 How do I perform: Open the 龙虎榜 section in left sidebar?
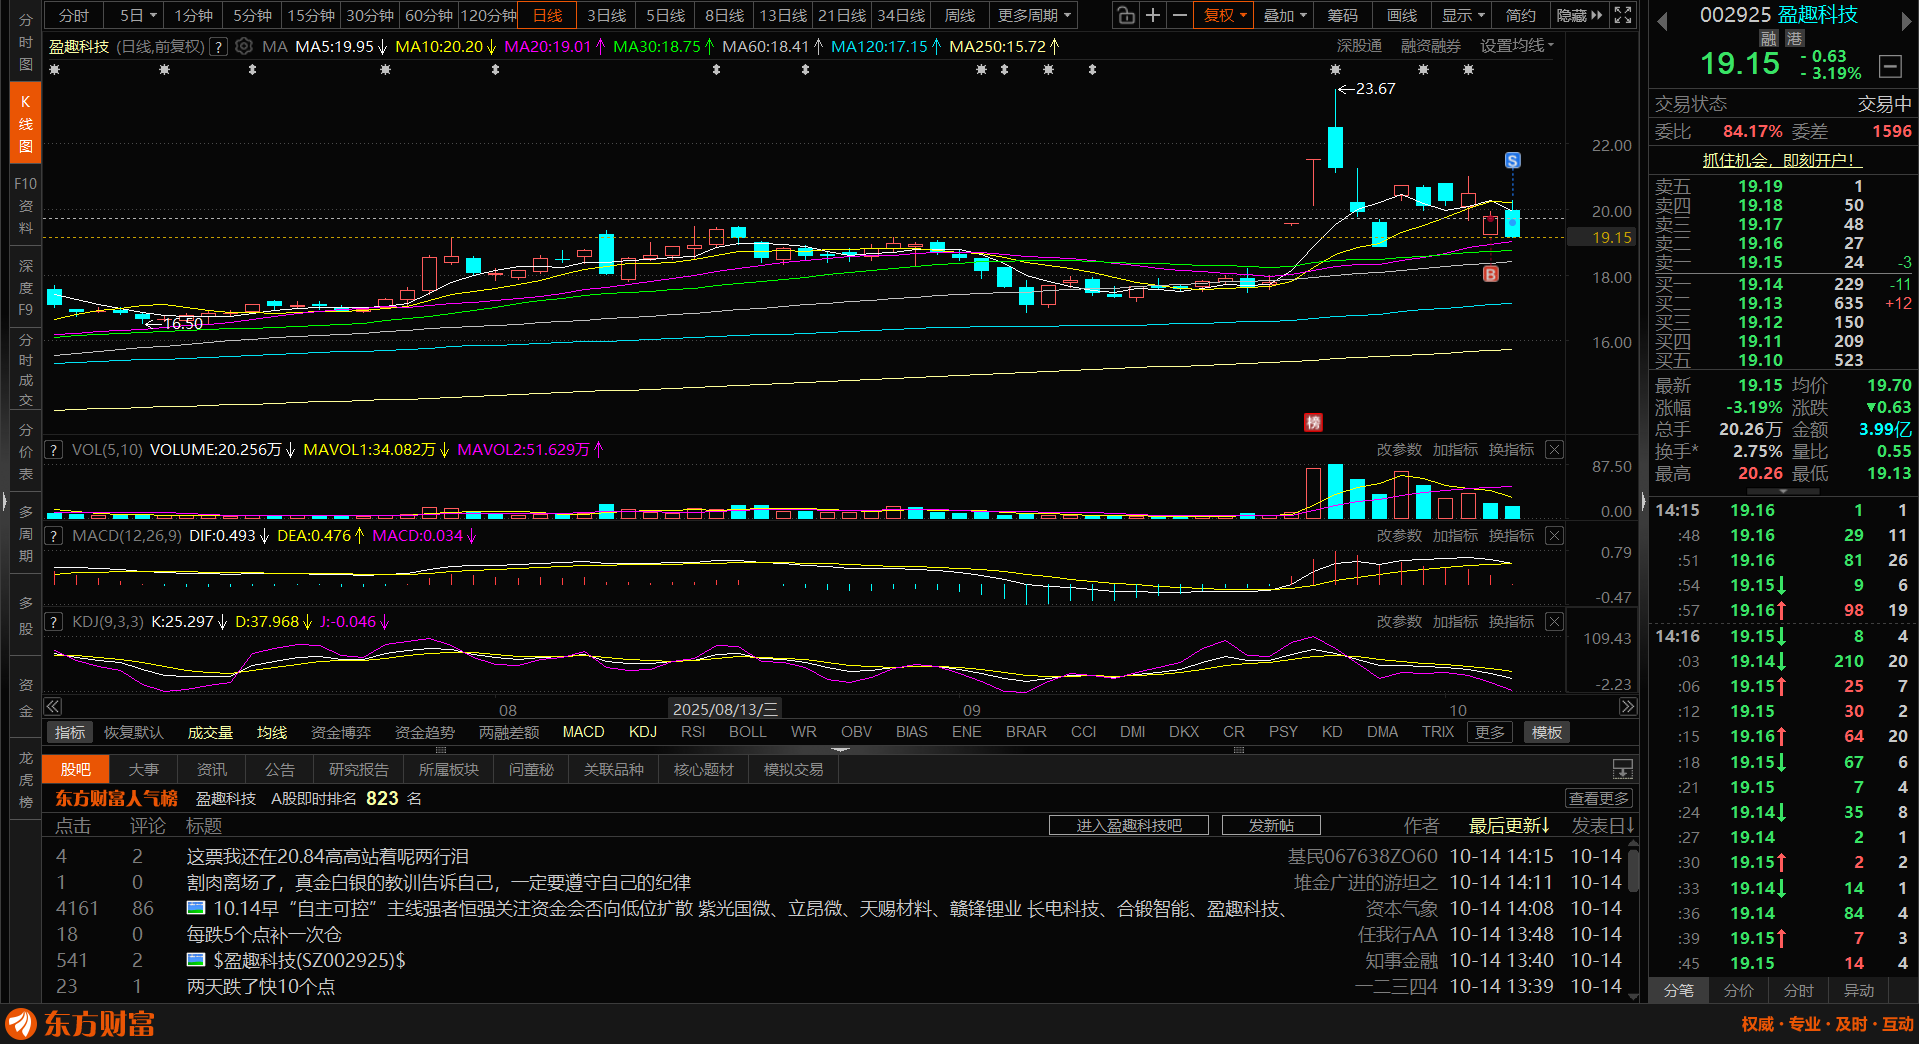[x=25, y=780]
